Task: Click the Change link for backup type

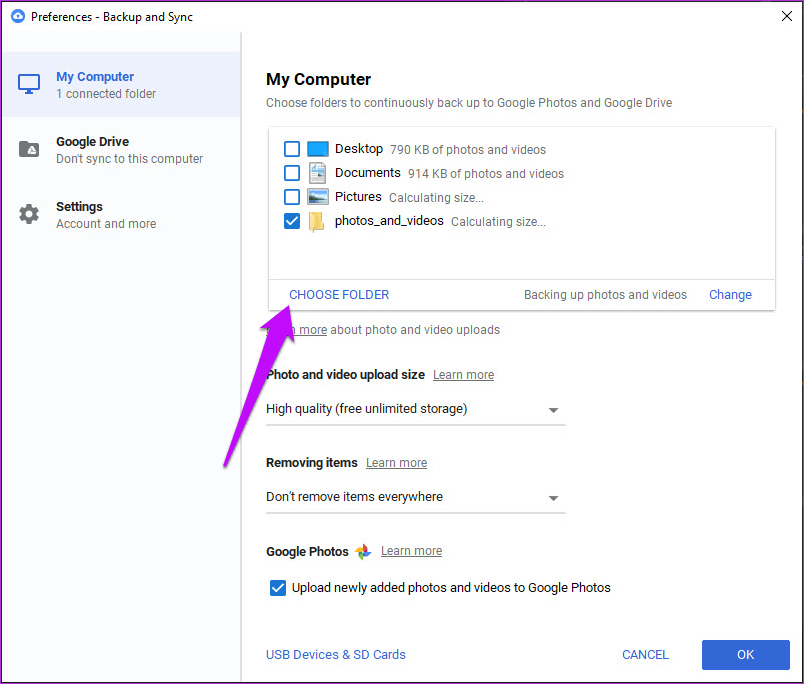Action: 730,295
